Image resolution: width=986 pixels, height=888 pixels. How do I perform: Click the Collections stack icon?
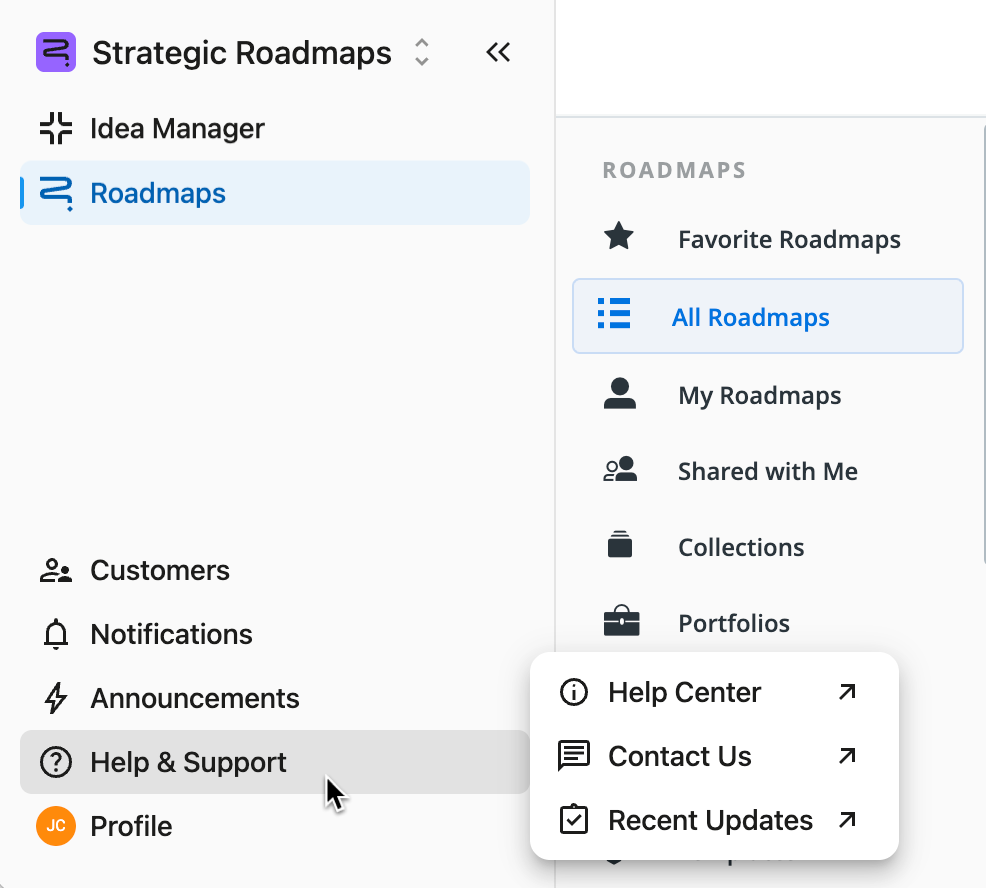click(620, 546)
